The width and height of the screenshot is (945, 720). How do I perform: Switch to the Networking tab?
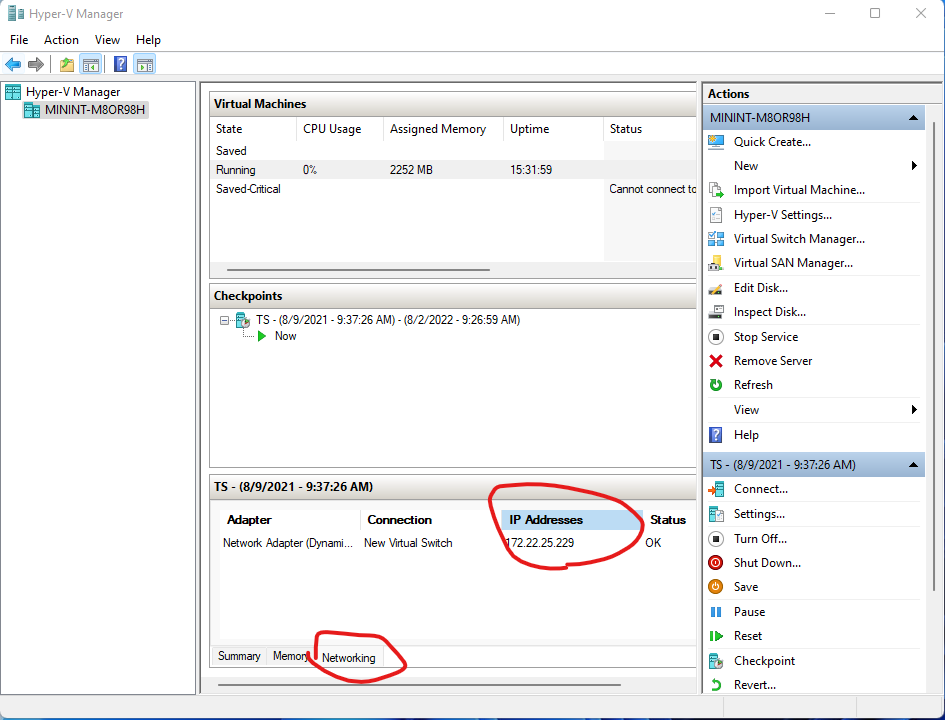348,658
